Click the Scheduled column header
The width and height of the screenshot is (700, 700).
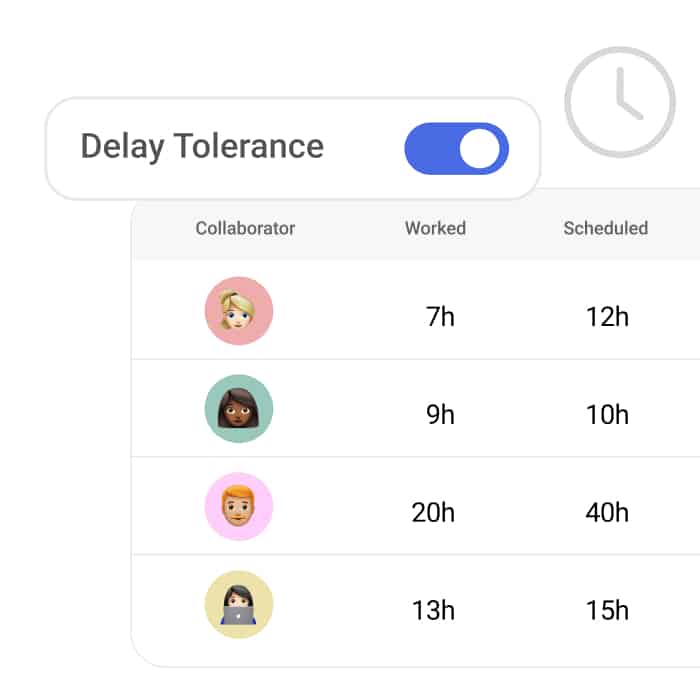click(x=605, y=228)
